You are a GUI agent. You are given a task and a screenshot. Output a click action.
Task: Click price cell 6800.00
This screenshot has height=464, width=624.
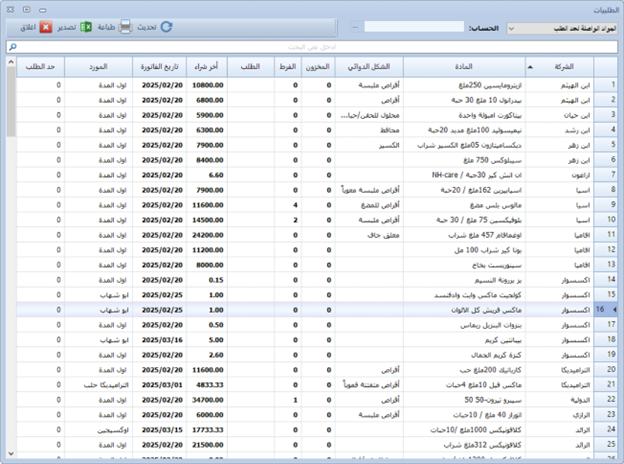(x=207, y=100)
